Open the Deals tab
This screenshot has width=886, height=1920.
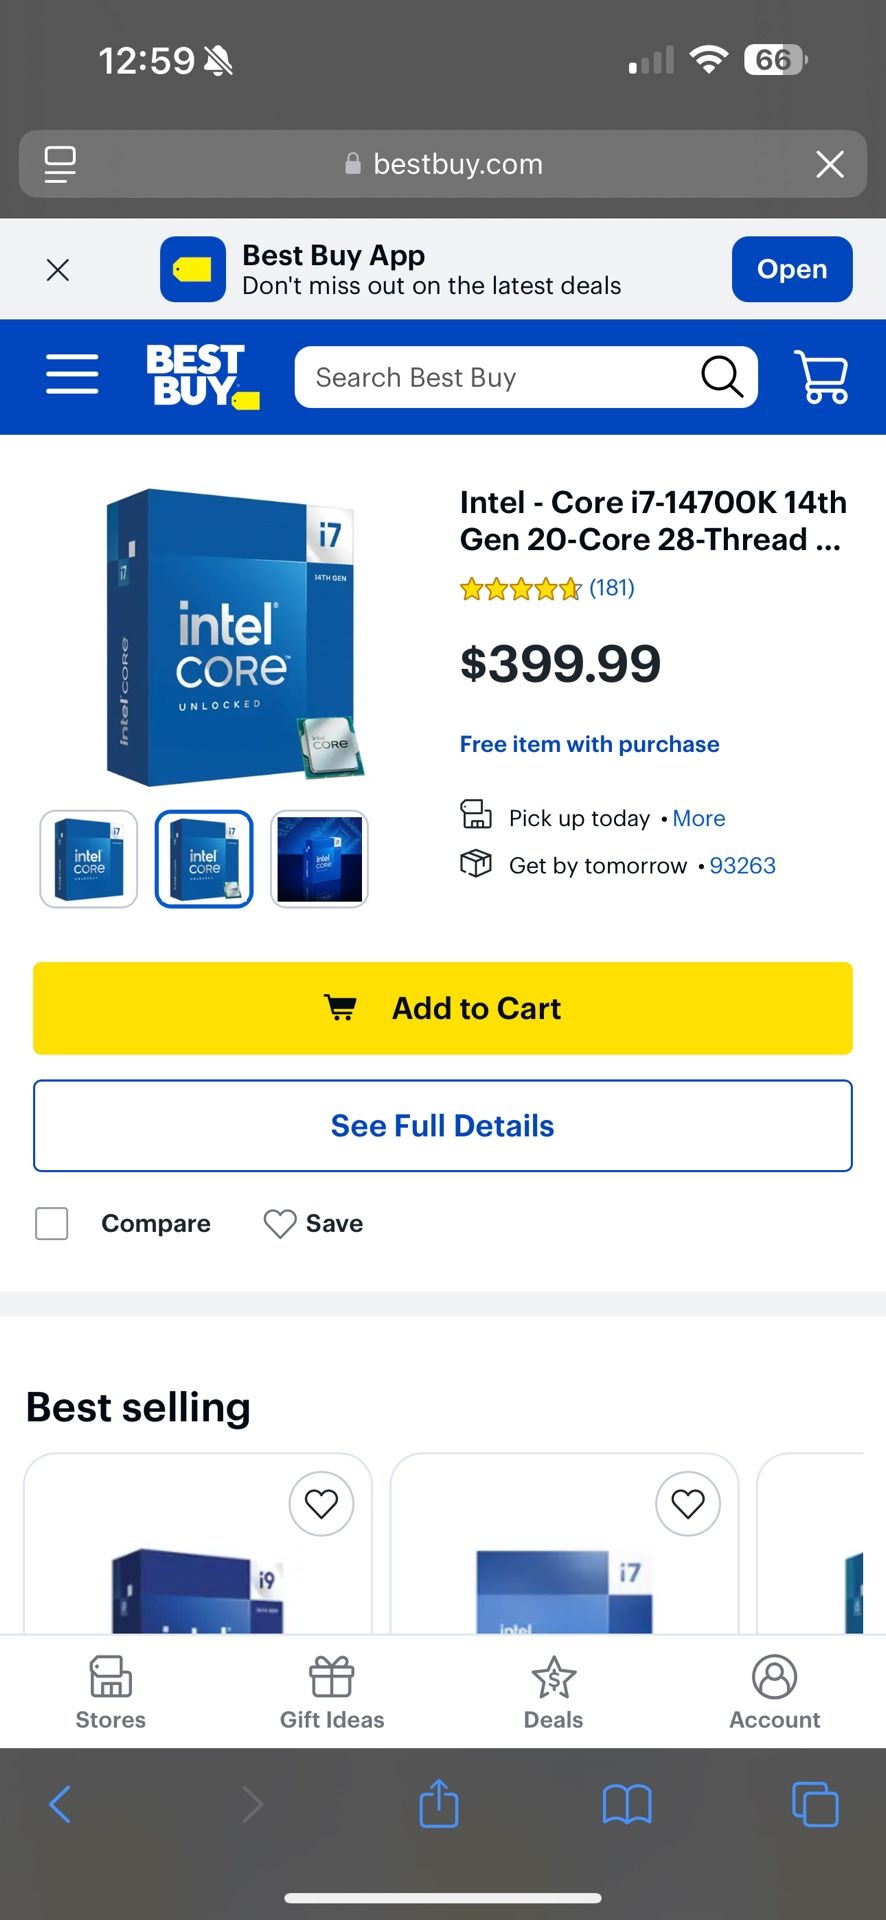pos(553,1690)
